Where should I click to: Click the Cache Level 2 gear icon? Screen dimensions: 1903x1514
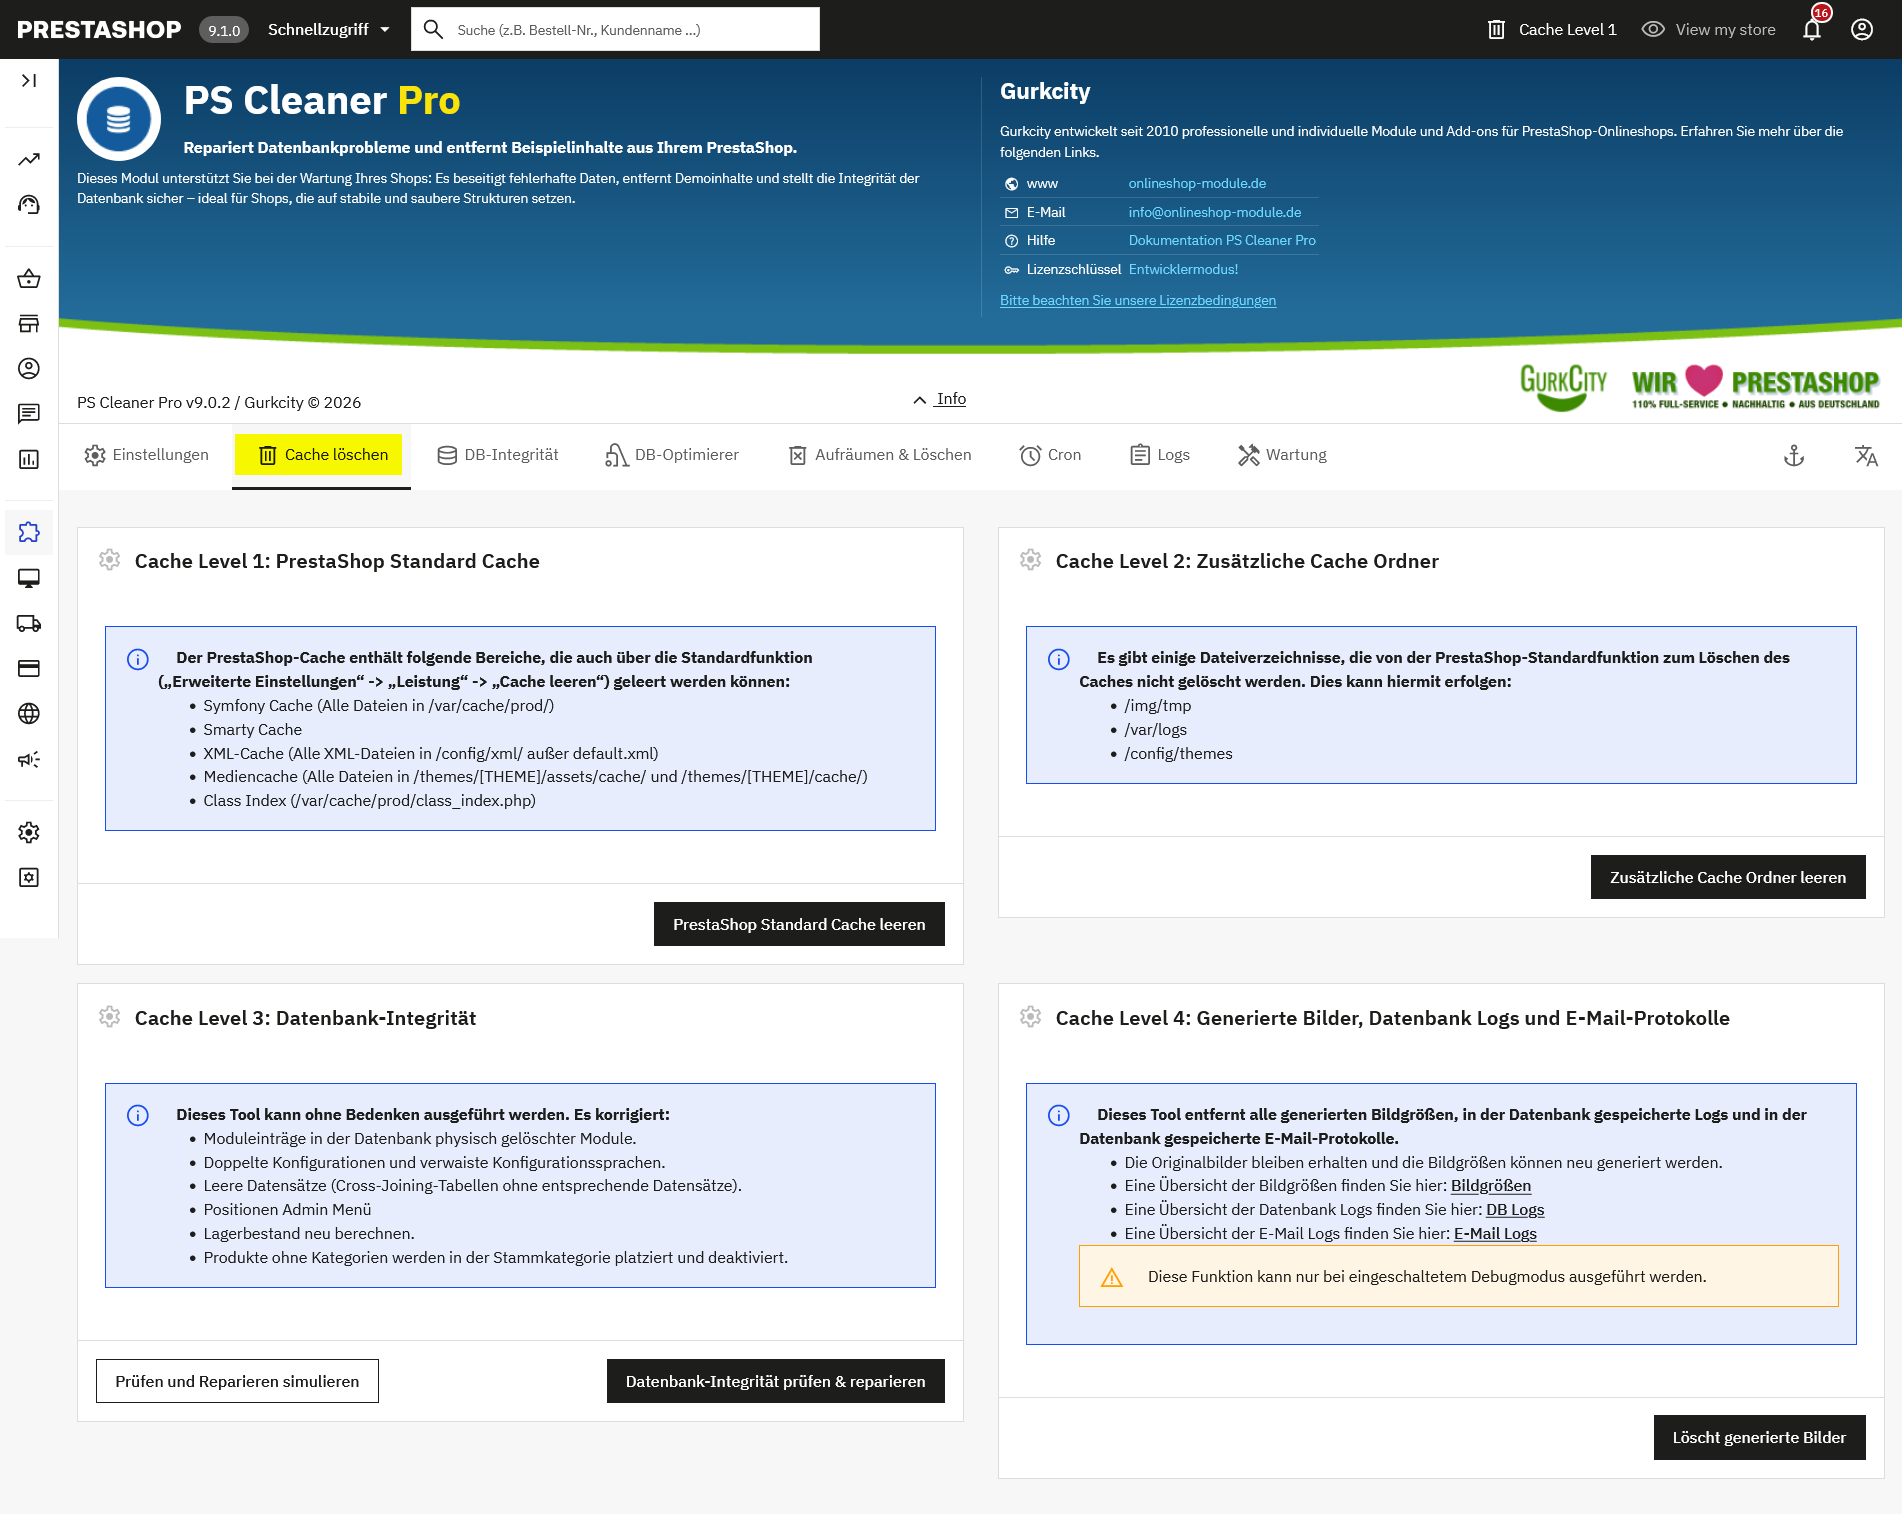pos(1031,560)
